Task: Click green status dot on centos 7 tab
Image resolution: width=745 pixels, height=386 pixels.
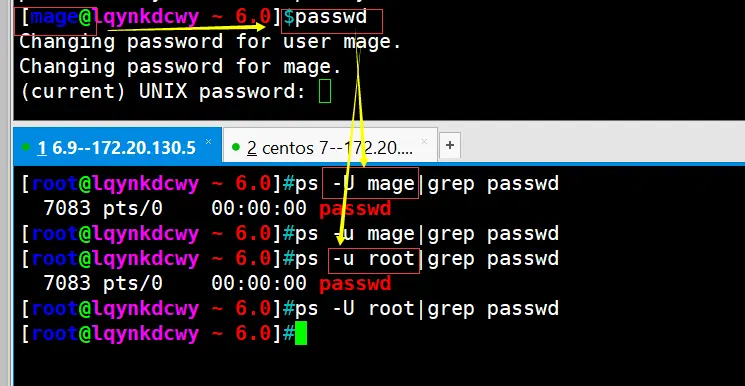Action: [236, 147]
